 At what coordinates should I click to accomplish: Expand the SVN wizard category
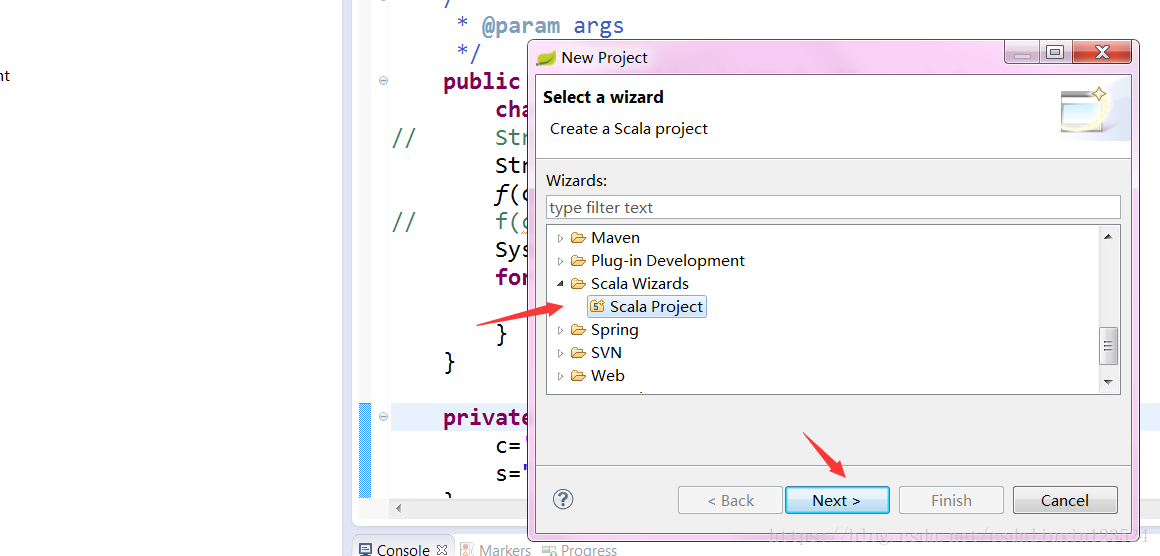560,353
